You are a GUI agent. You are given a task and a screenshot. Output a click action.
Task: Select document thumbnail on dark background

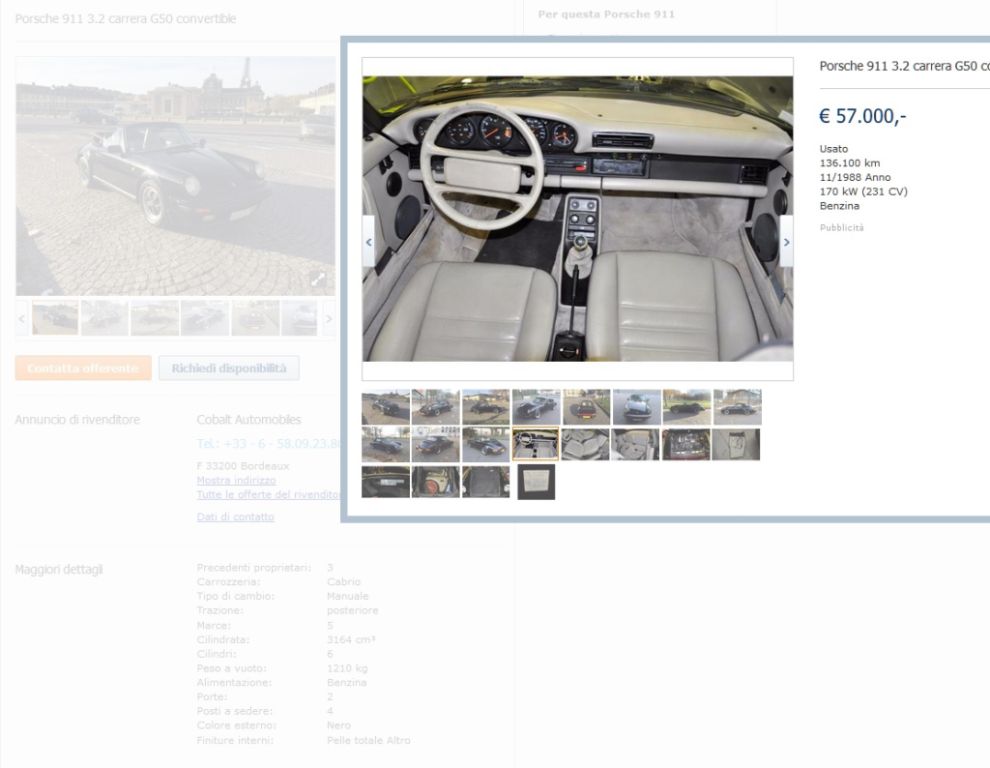coord(536,482)
